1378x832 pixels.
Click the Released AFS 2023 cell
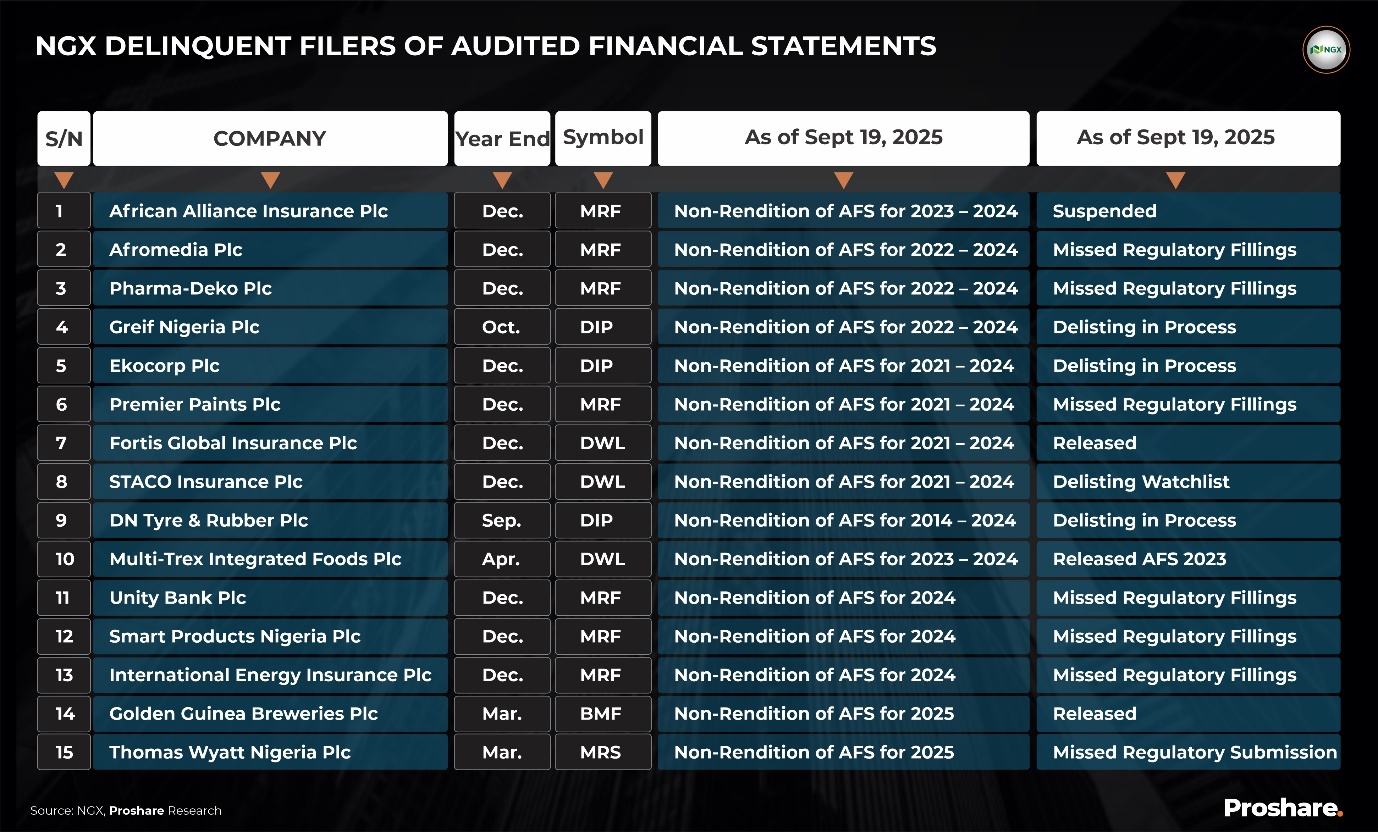coord(1139,559)
